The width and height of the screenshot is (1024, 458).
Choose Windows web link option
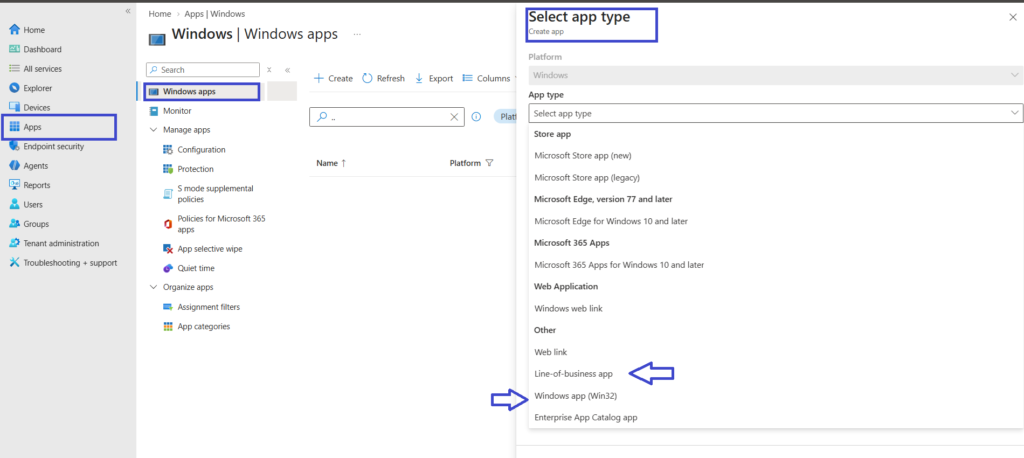click(568, 308)
